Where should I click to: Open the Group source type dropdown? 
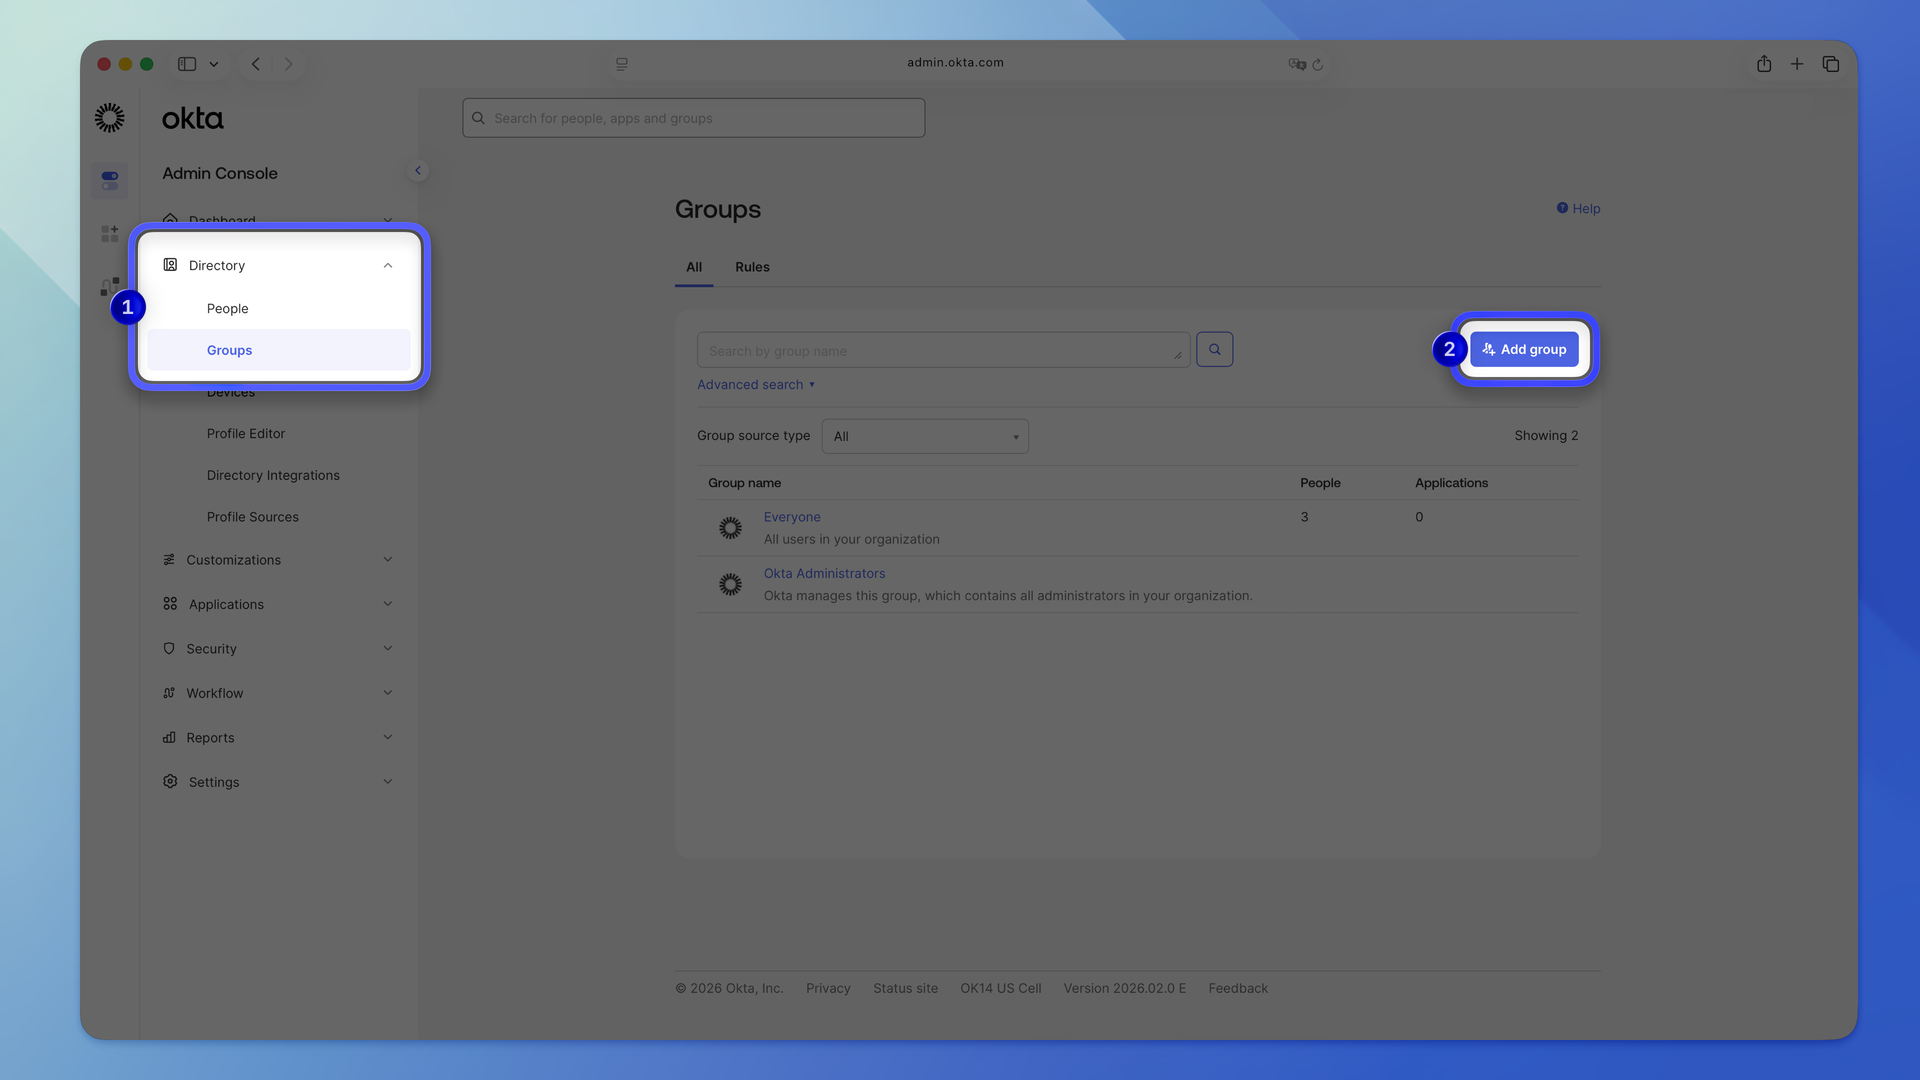point(925,436)
